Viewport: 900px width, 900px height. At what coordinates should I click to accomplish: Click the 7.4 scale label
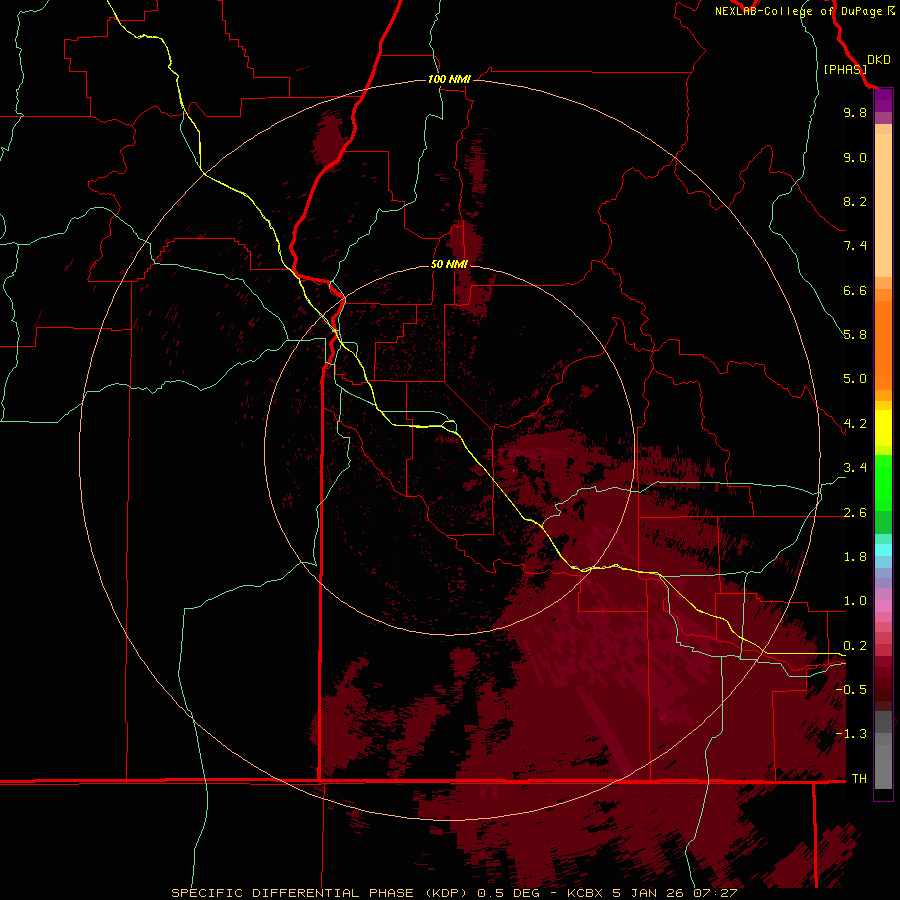(855, 246)
